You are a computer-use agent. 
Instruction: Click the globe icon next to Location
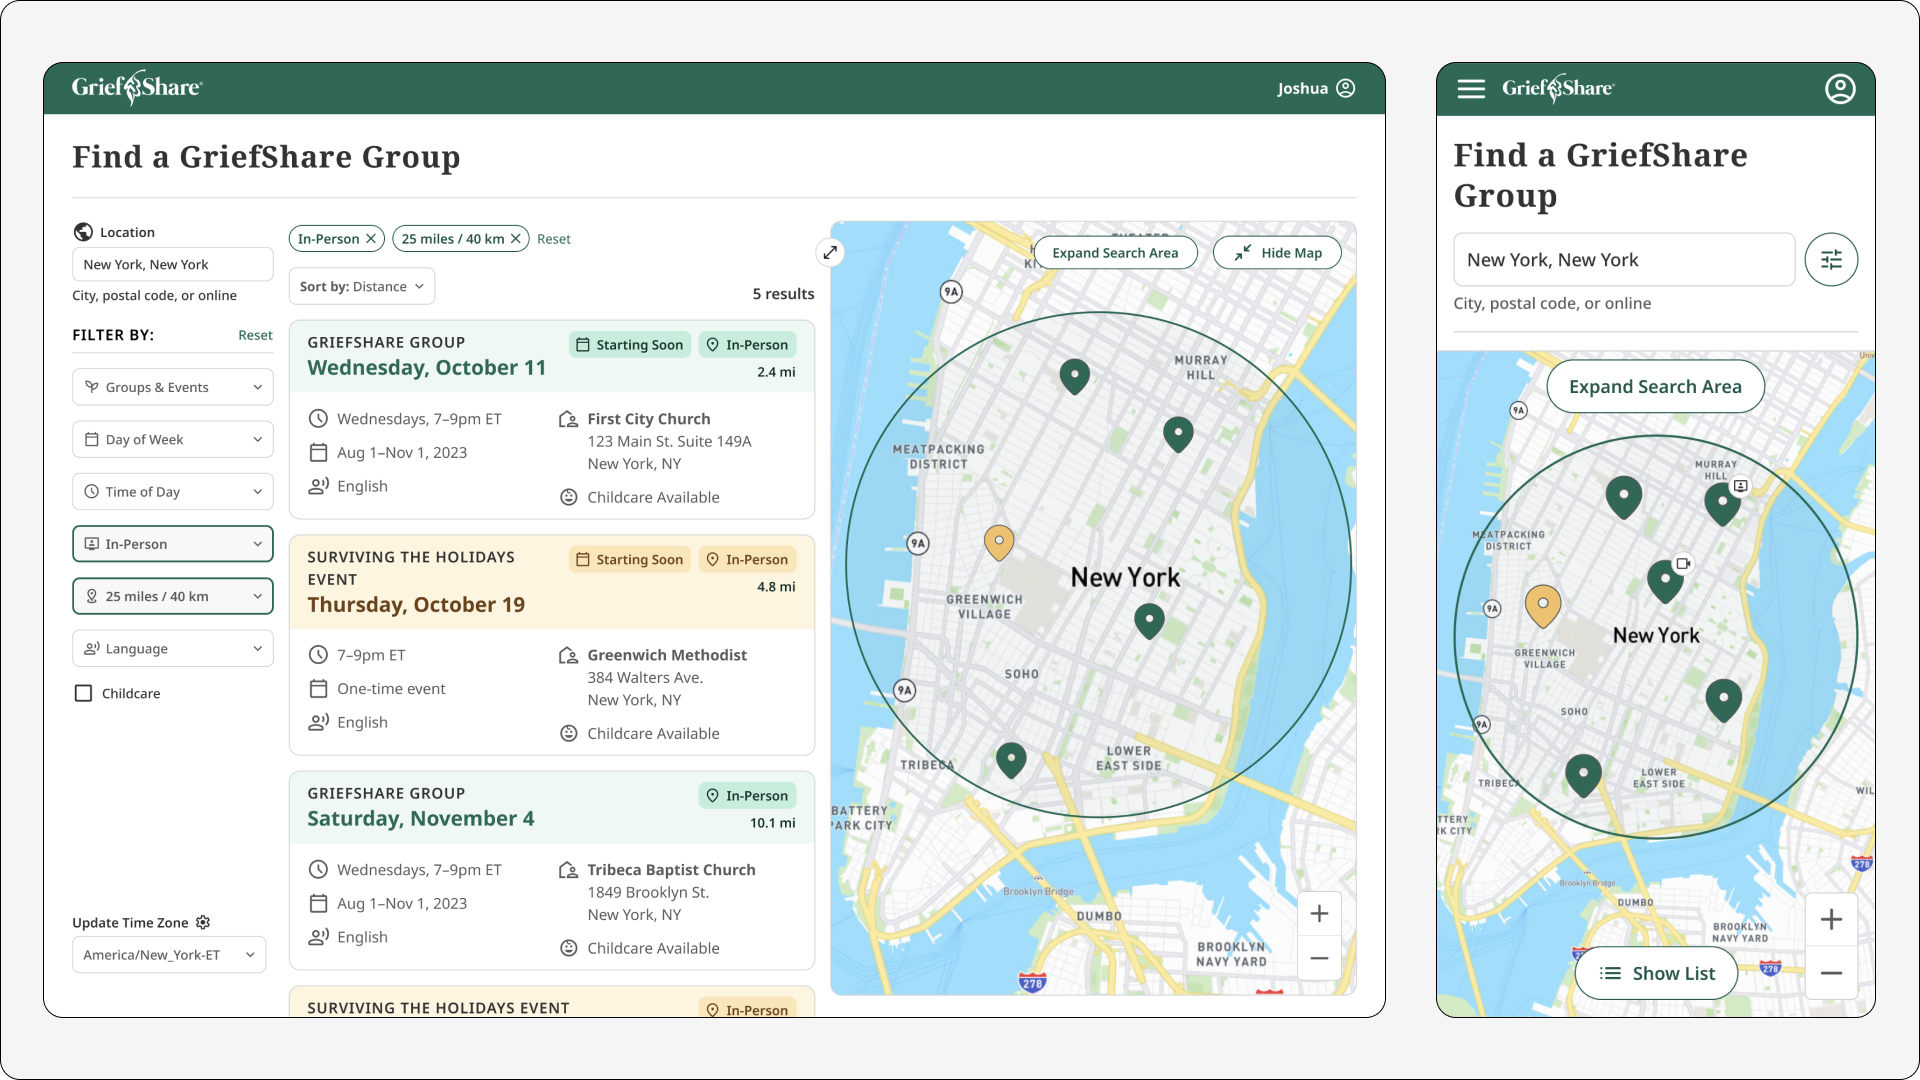(x=83, y=231)
